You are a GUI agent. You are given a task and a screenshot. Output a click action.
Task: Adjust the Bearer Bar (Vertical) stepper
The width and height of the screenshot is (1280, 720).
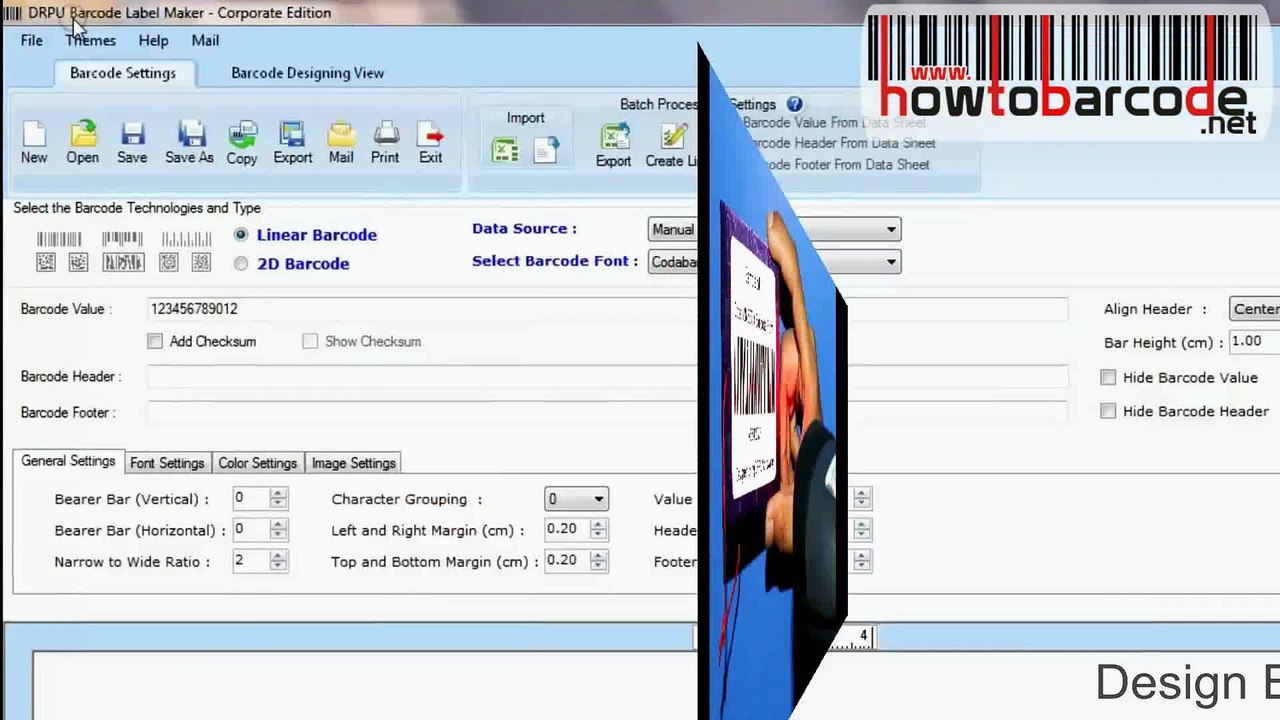[x=278, y=498]
